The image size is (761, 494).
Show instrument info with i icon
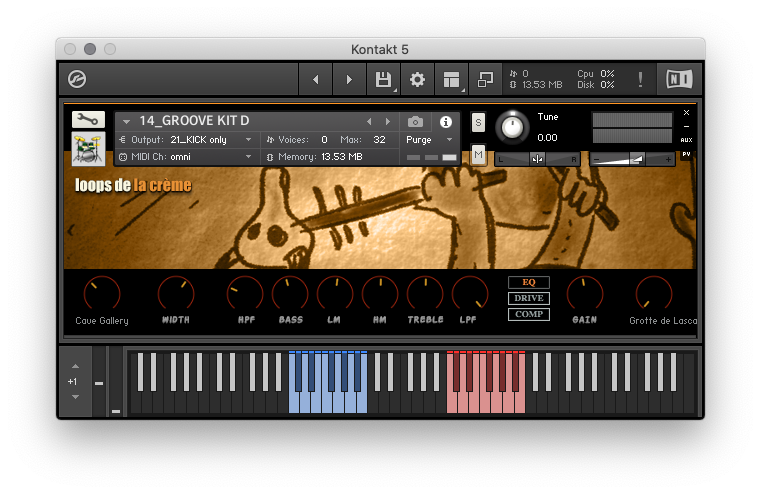[x=446, y=122]
